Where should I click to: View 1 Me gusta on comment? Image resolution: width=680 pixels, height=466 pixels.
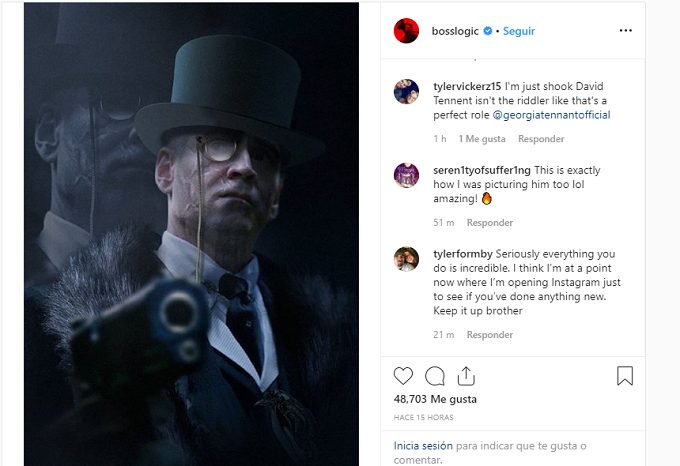482,139
